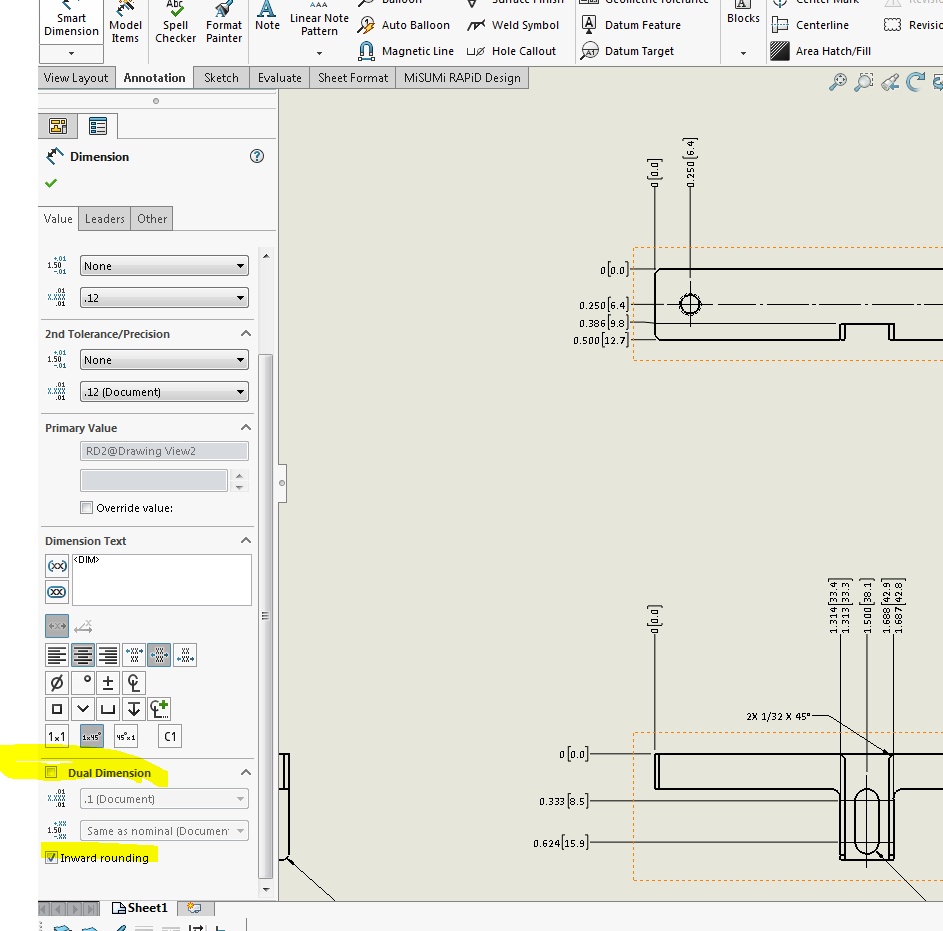Insert a Note annotation
This screenshot has width=943, height=931.
(267, 17)
